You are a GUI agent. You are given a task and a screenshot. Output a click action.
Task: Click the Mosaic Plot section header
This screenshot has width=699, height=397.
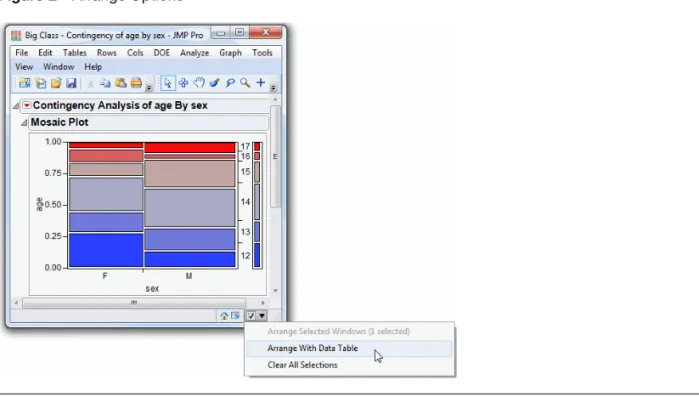pyautogui.click(x=148, y=123)
